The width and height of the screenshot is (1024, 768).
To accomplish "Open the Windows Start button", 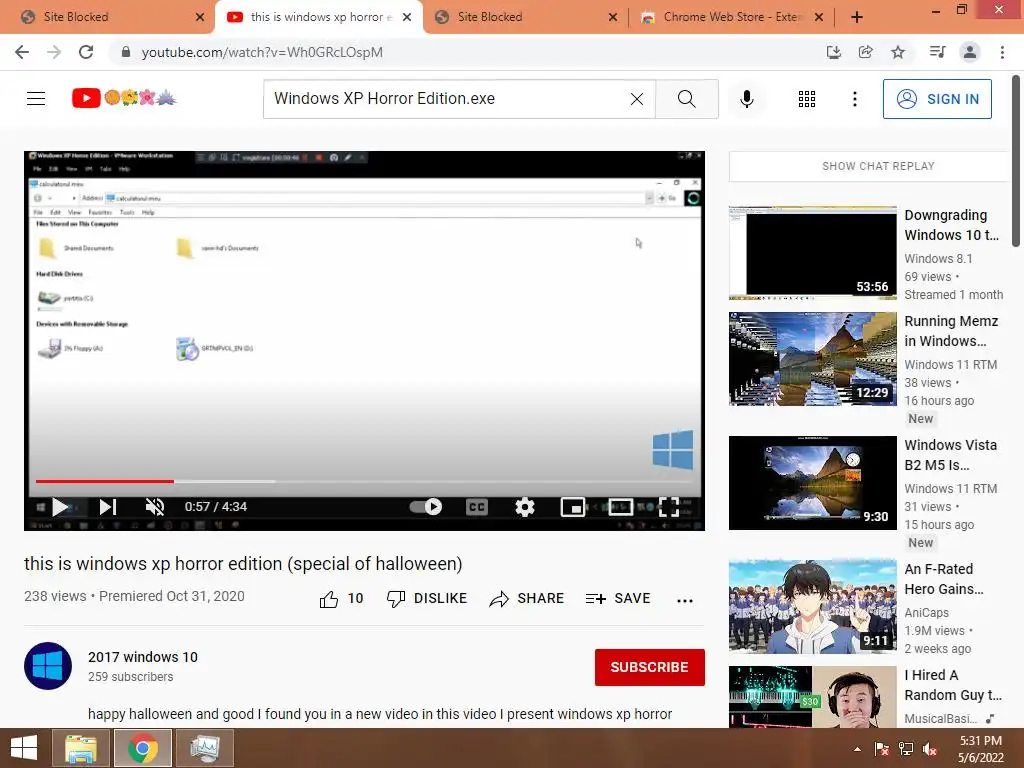I will 24,748.
